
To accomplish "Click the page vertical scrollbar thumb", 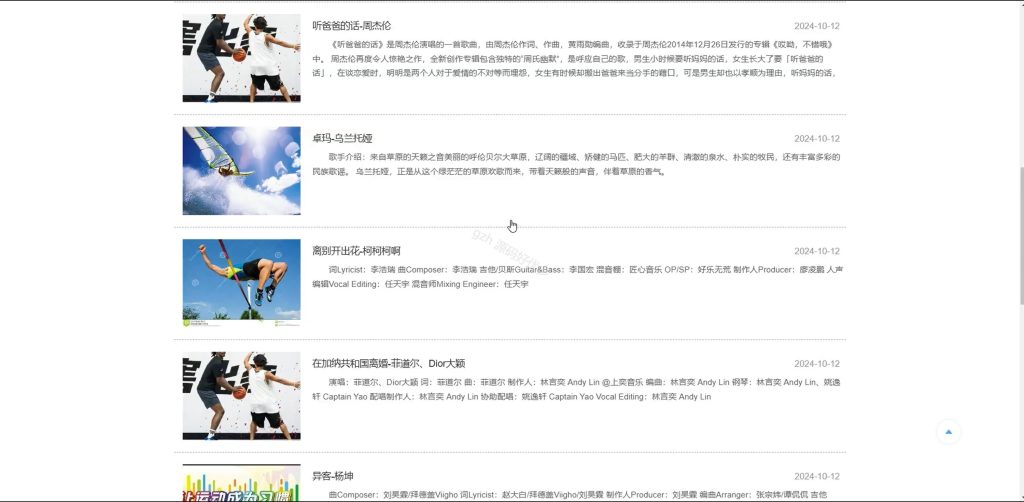I will pos(1021,235).
